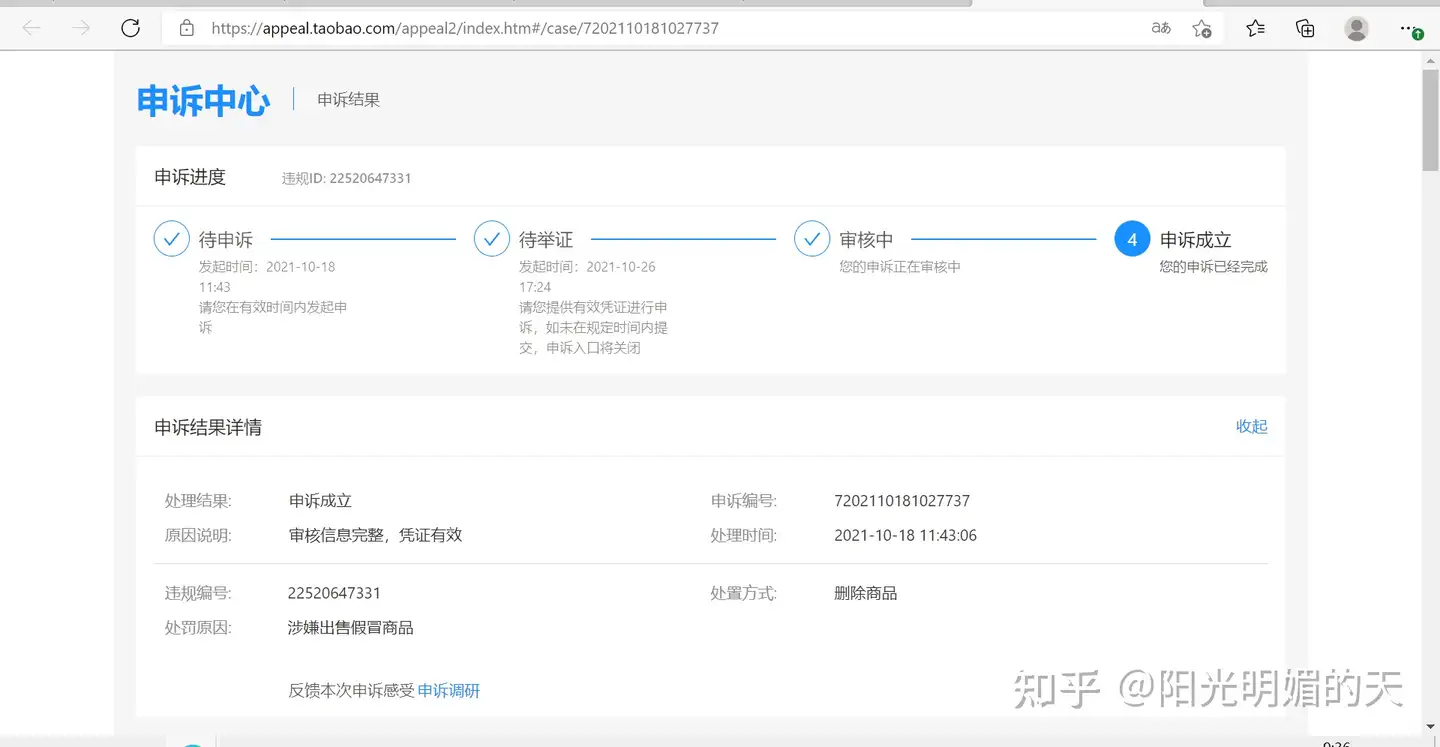Screen dimensions: 1440x747
Task: Click the 待申诉 step checkmark circle
Action: [x=172, y=239]
